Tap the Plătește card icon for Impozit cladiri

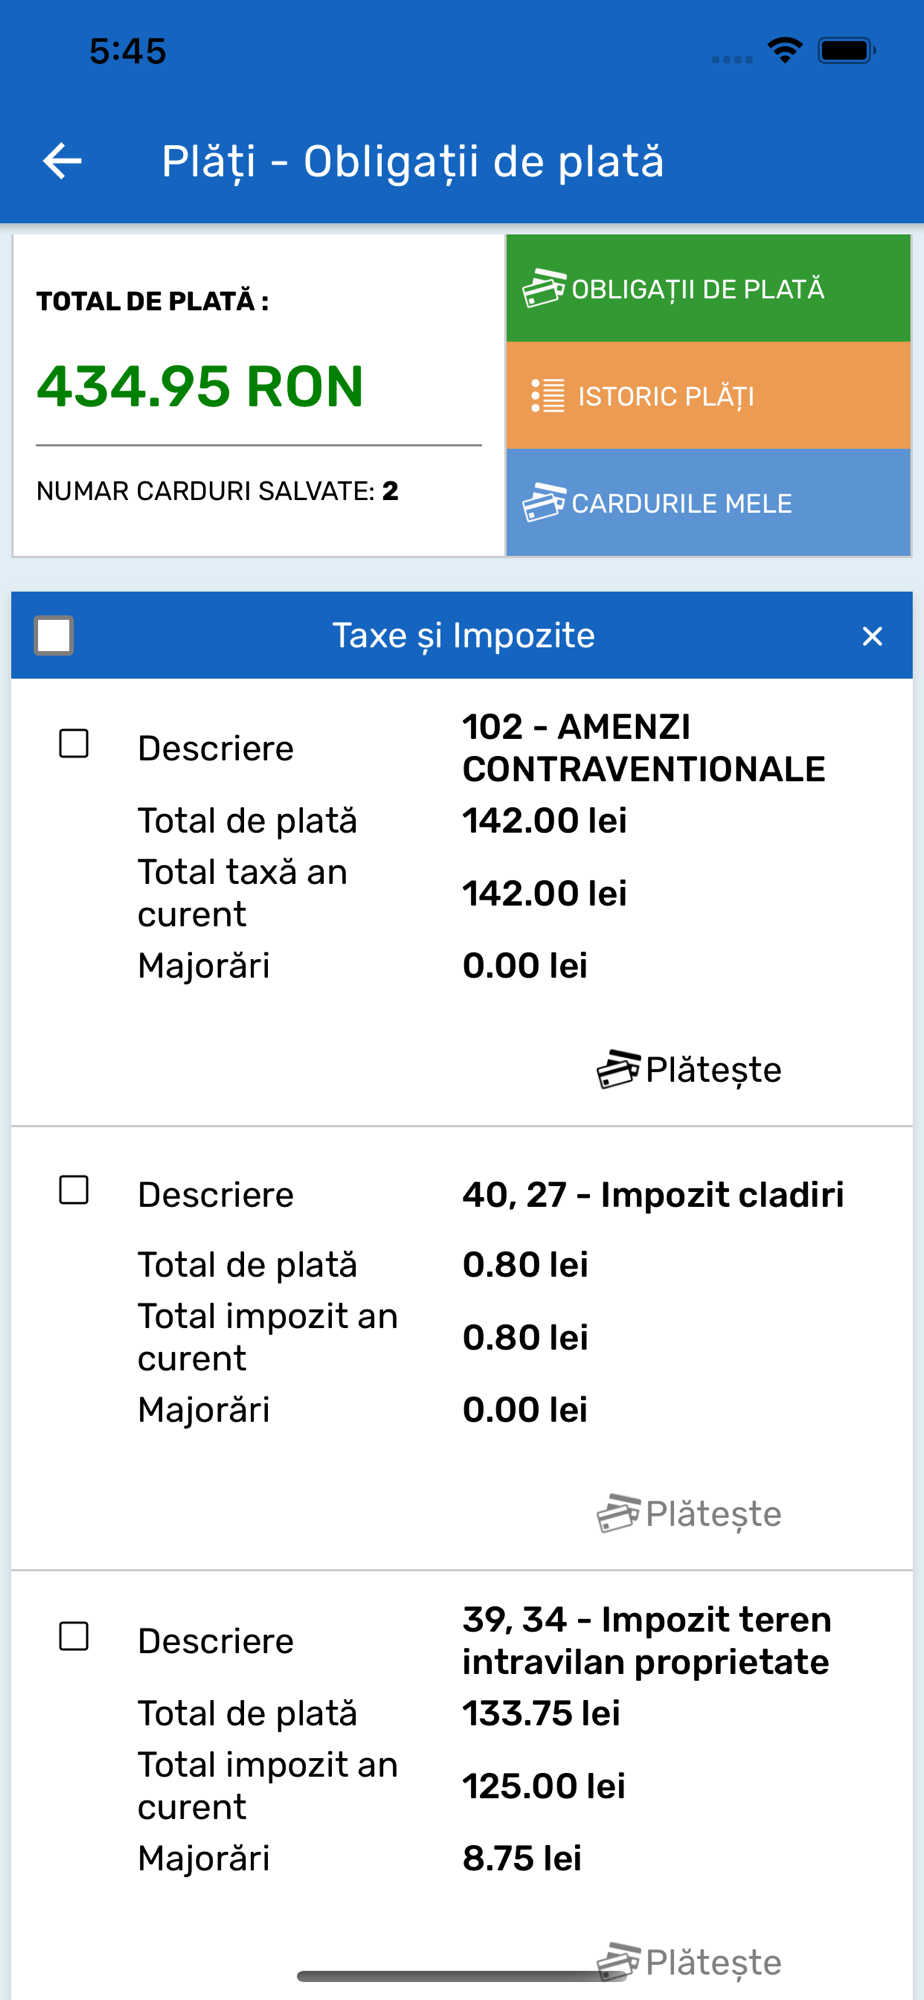click(619, 1513)
